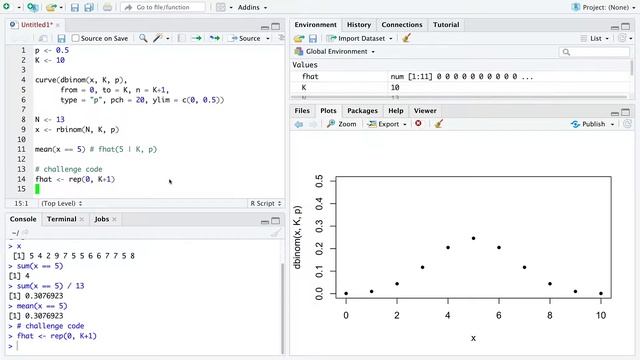Close the Untitled1 script tab
This screenshot has width=640, height=360.
[58, 25]
